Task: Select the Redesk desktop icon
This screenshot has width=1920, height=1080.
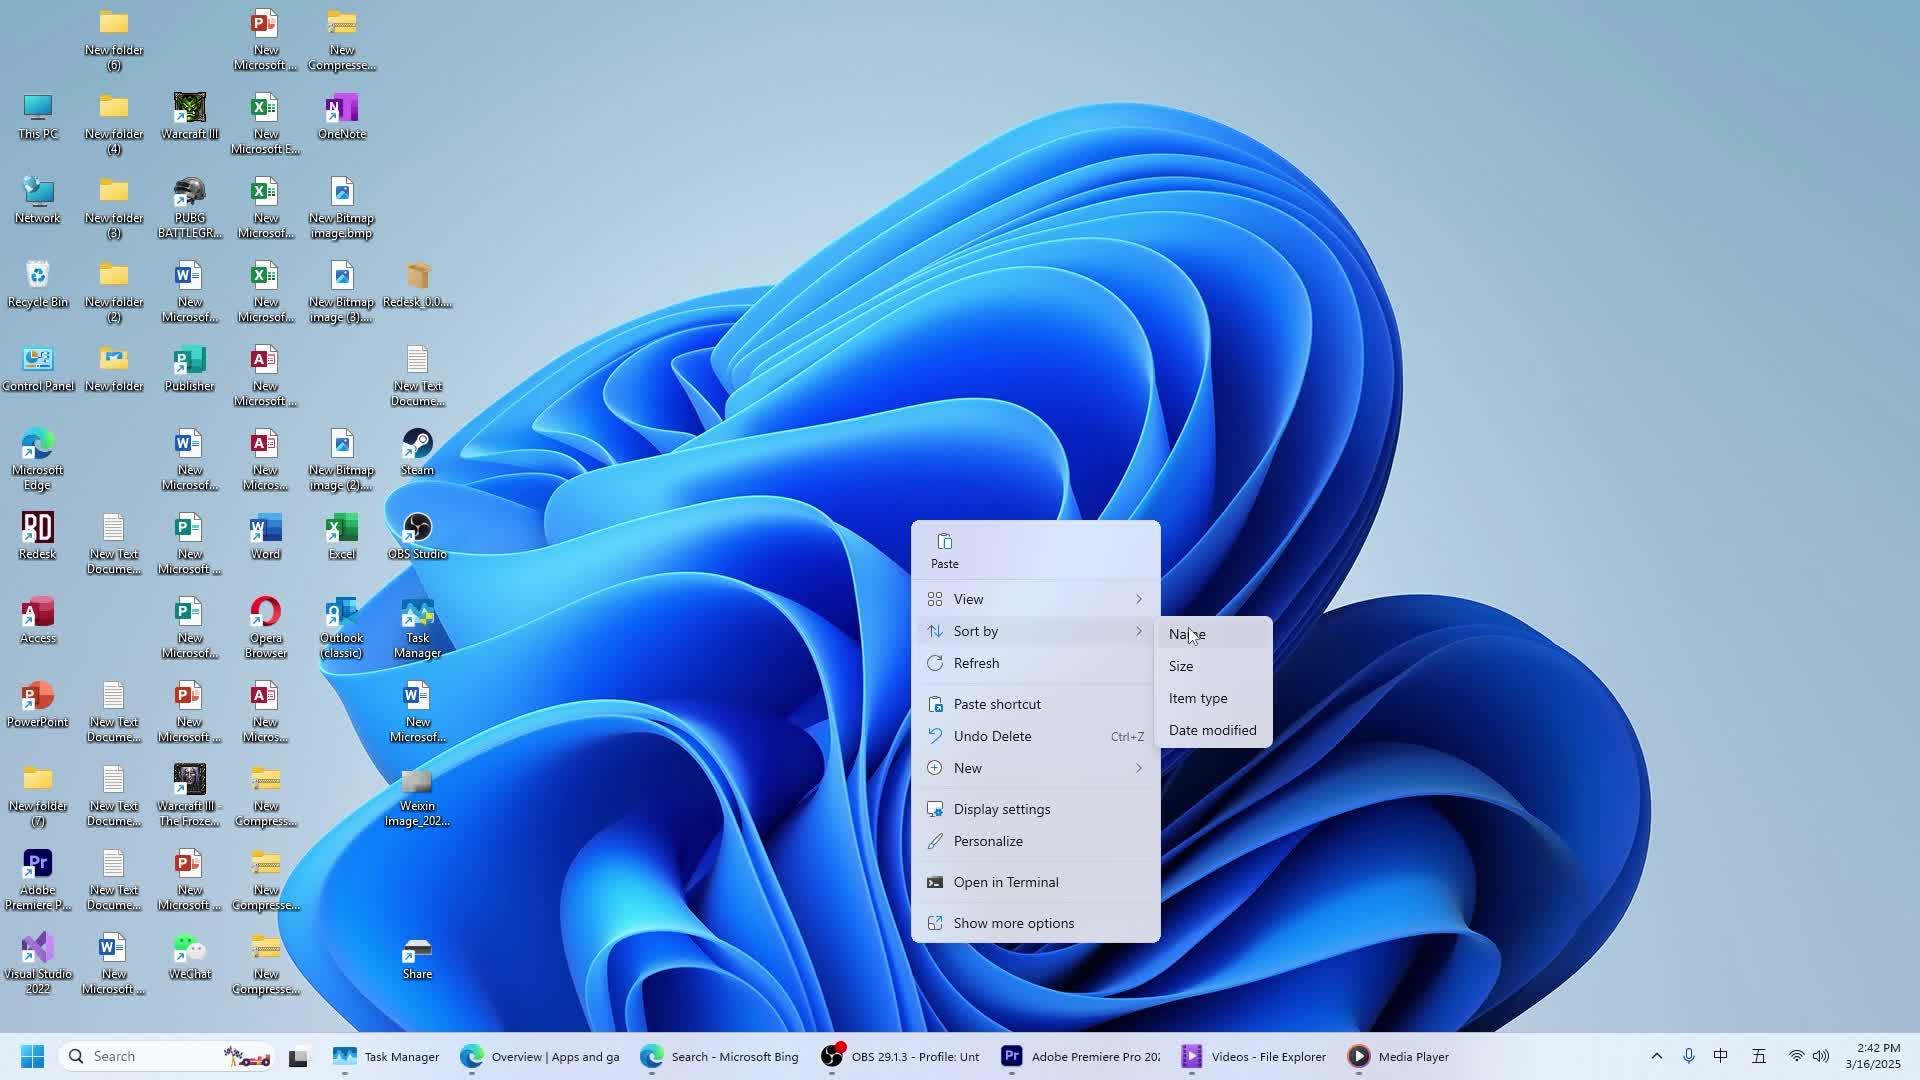Action: coord(37,529)
